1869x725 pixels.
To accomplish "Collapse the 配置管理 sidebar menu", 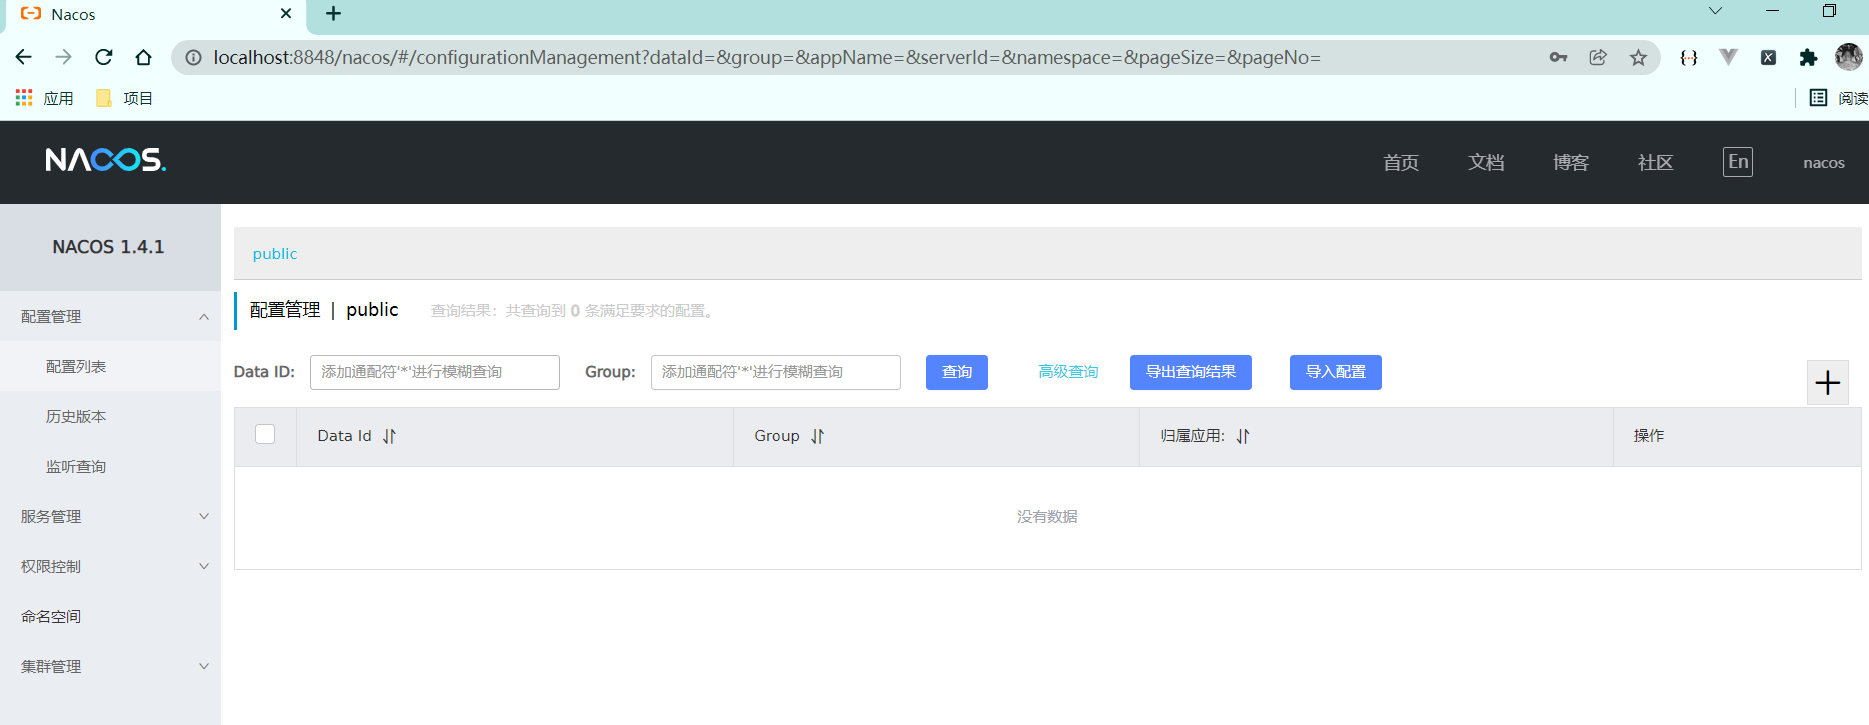I will coord(110,316).
